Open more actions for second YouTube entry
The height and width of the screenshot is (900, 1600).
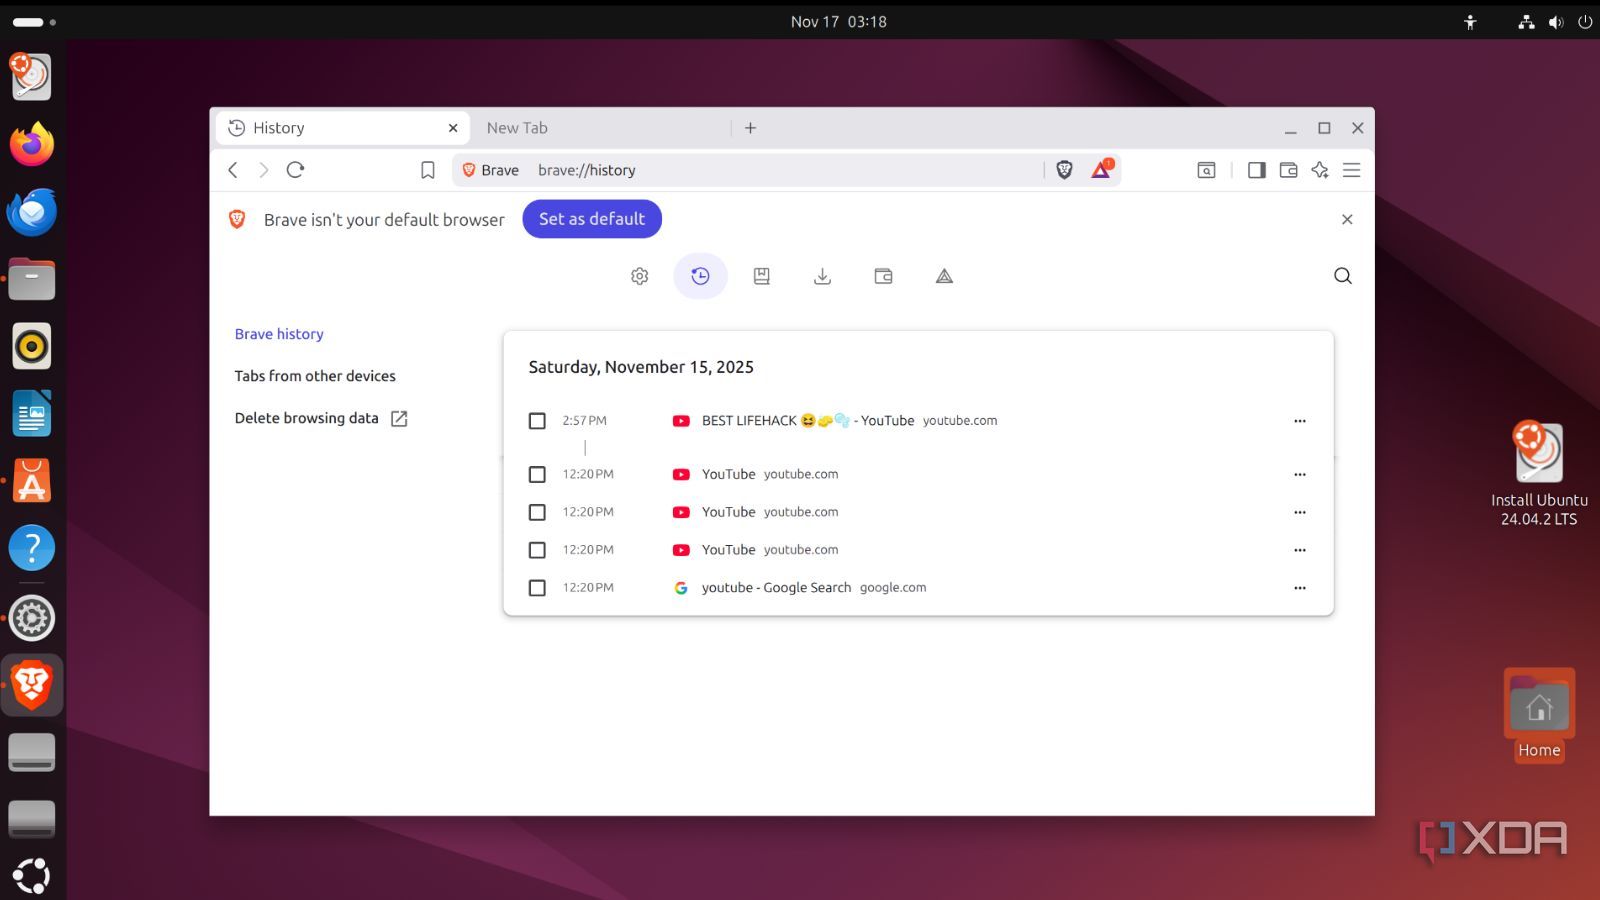[x=1300, y=512]
